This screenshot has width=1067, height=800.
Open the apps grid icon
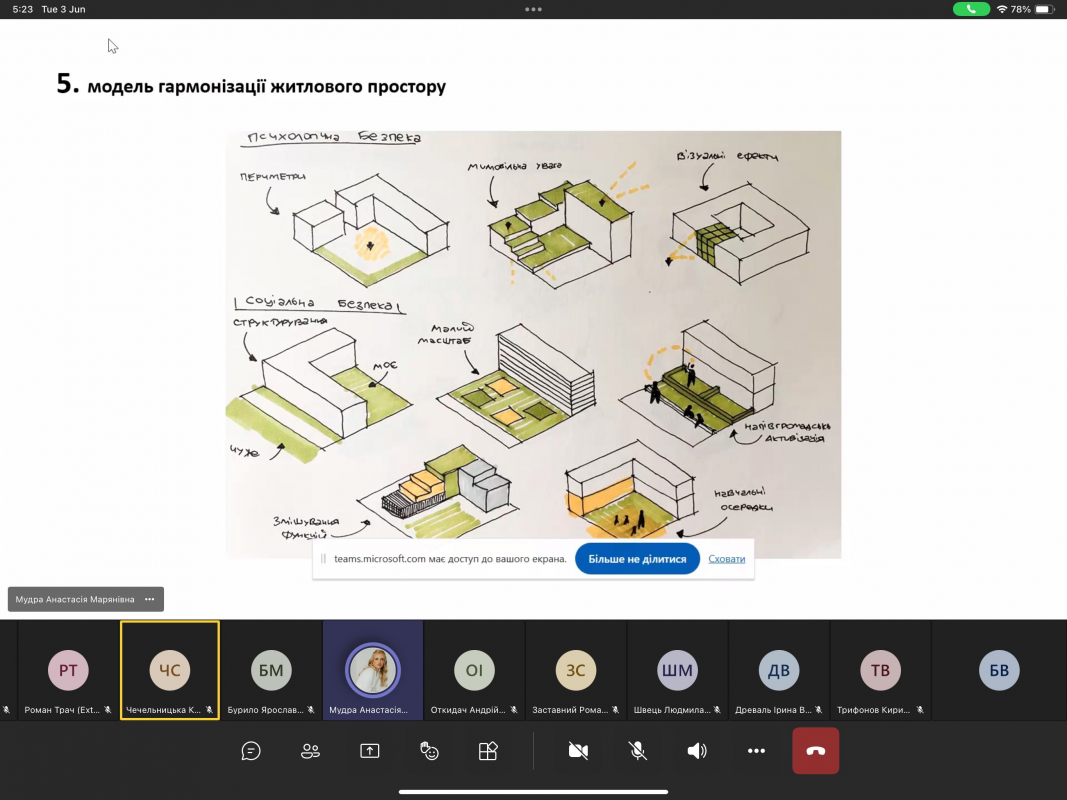pyautogui.click(x=488, y=751)
